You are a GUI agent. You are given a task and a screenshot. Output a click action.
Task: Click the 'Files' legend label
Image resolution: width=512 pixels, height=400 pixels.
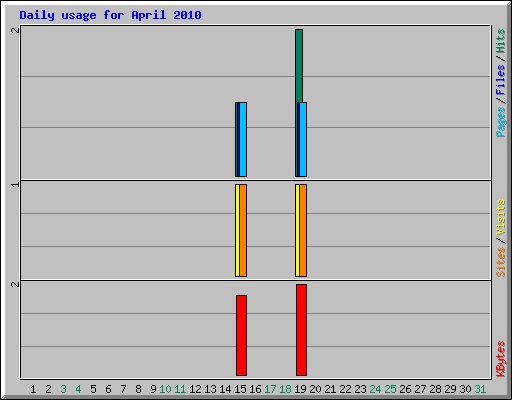coord(501,80)
